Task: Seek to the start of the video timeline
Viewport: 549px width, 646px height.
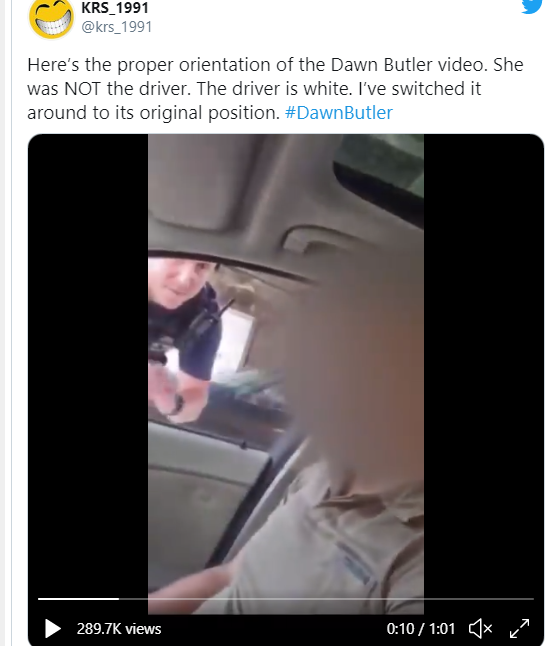Action: [x=39, y=599]
